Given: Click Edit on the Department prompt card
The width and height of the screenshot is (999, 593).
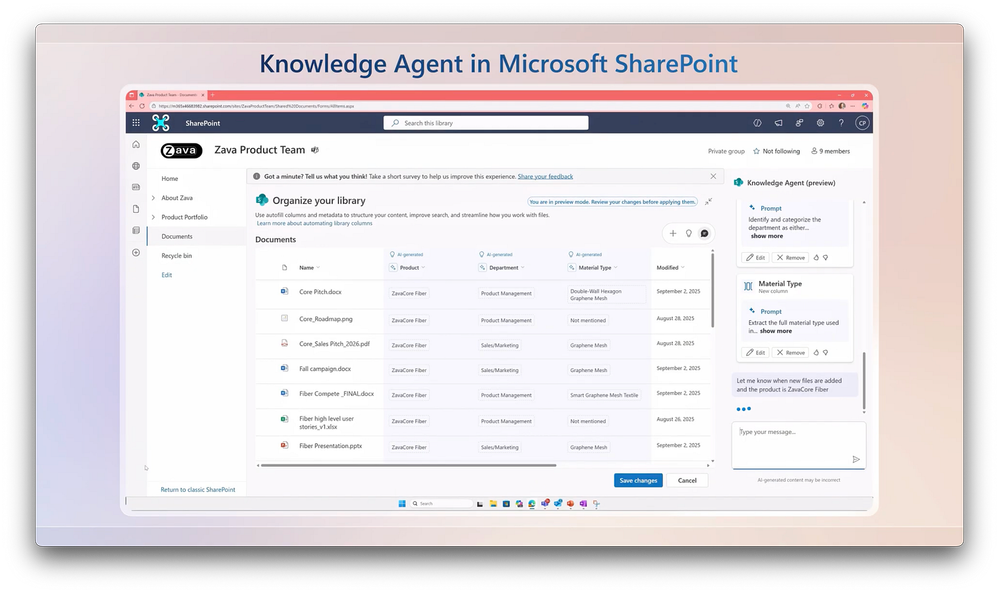Looking at the screenshot, I should pyautogui.click(x=755, y=258).
